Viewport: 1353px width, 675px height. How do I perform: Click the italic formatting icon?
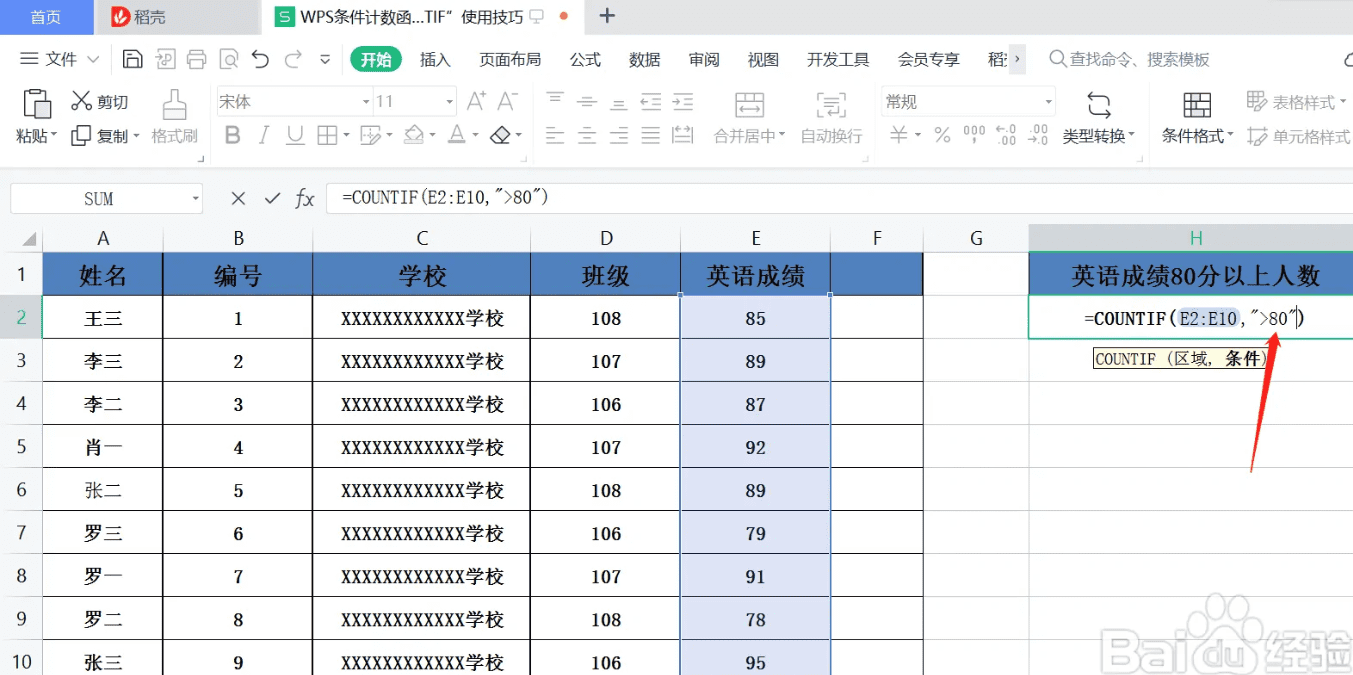[263, 135]
